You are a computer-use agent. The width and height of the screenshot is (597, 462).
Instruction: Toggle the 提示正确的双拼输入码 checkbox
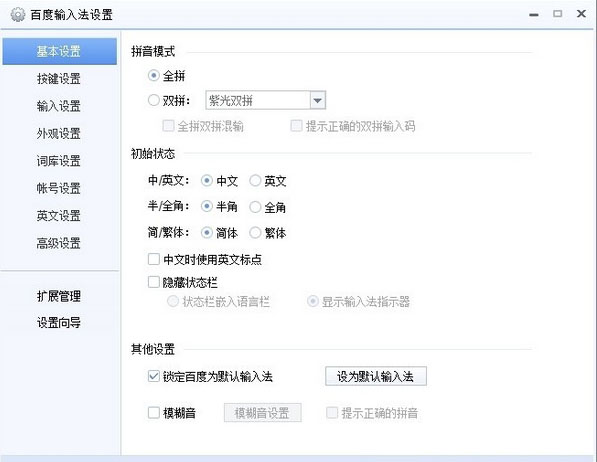coord(296,126)
